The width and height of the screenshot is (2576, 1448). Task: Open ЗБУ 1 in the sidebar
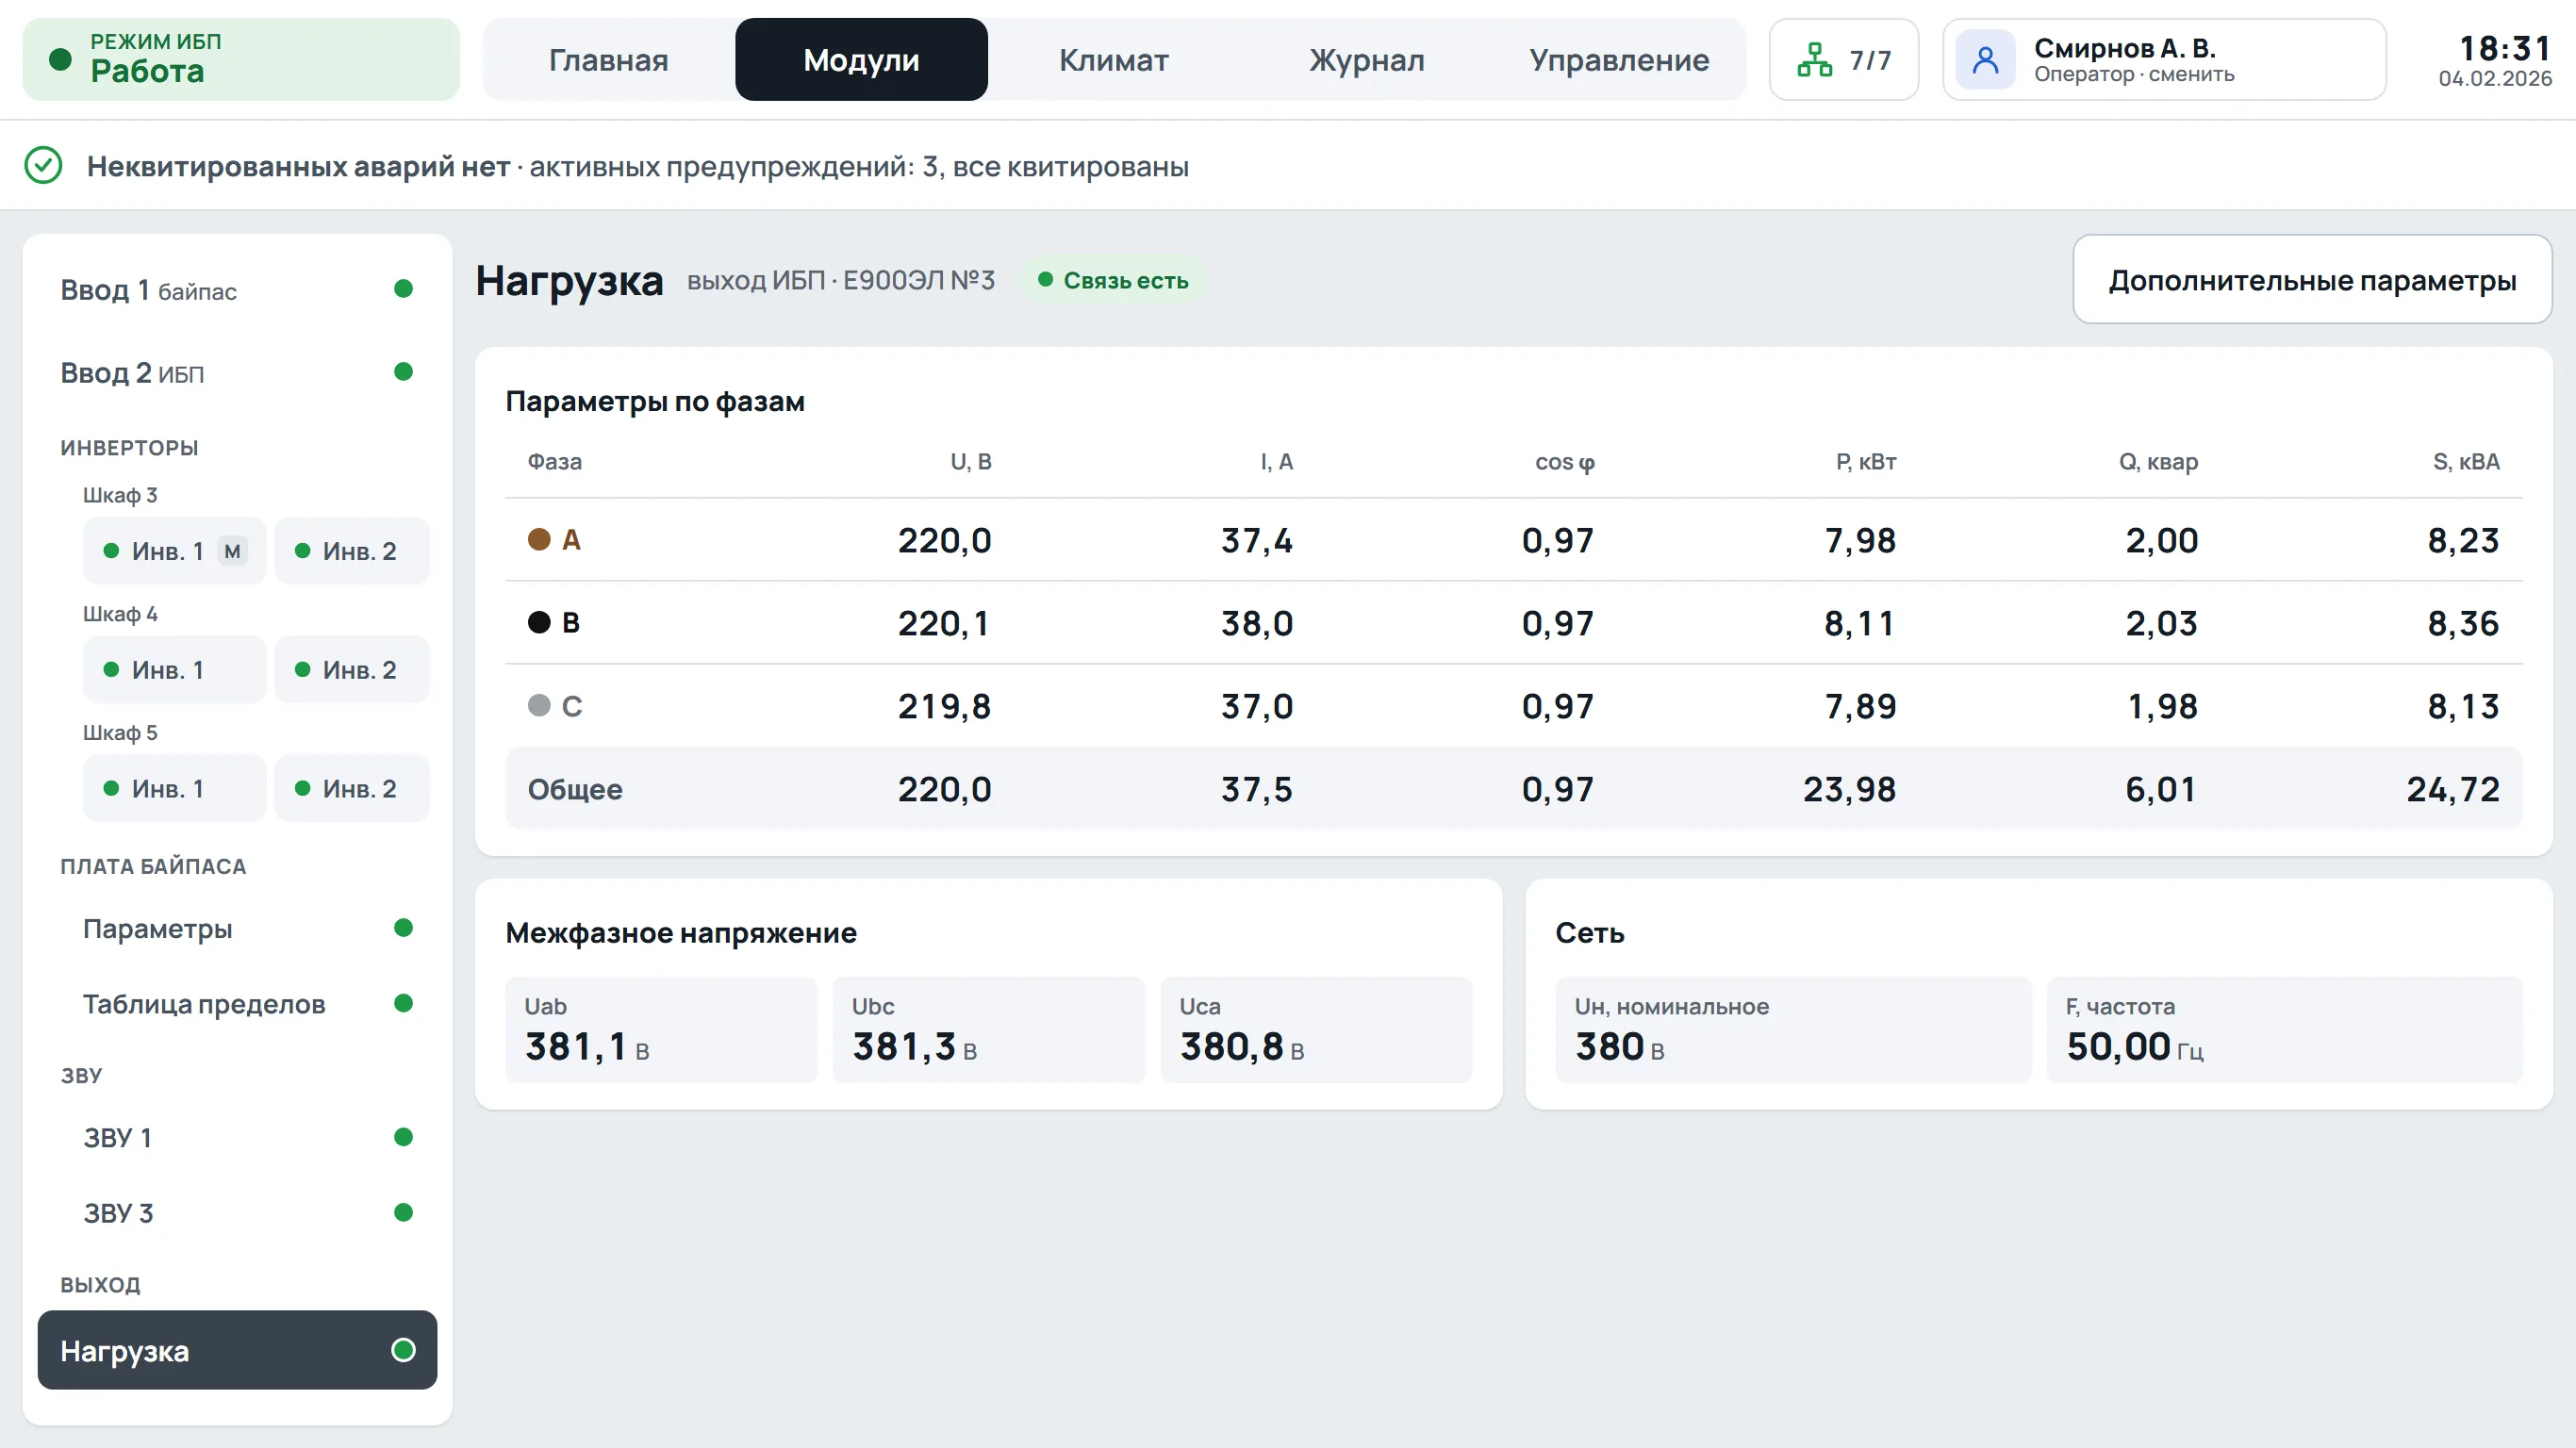237,1138
